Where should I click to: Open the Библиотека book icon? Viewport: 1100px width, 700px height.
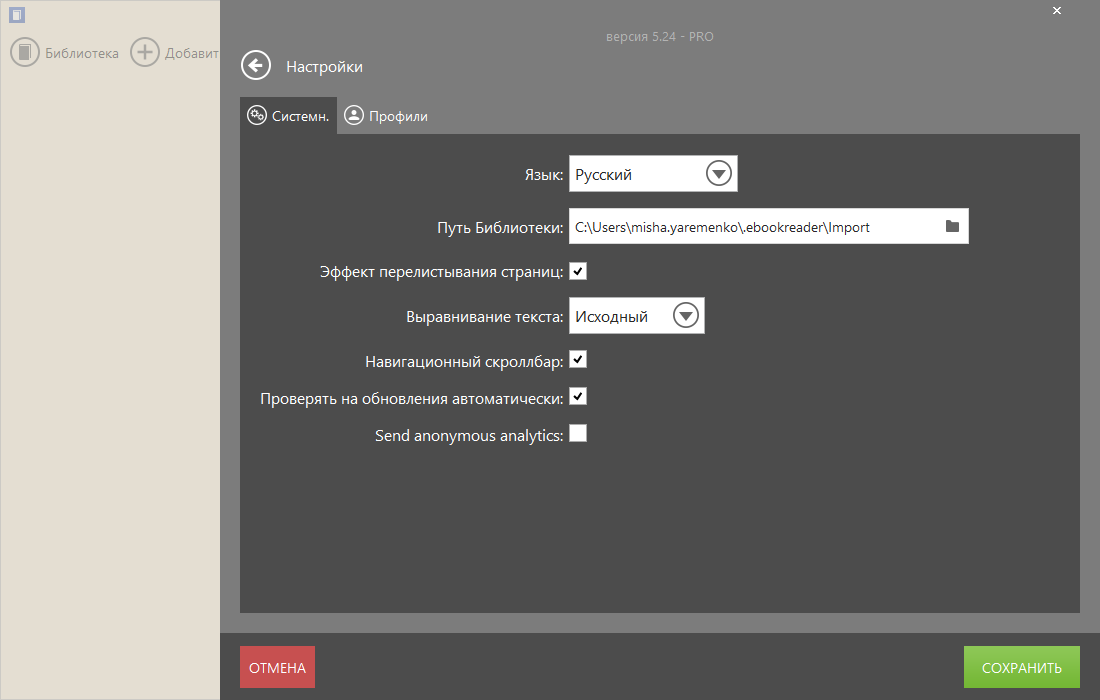pos(25,53)
